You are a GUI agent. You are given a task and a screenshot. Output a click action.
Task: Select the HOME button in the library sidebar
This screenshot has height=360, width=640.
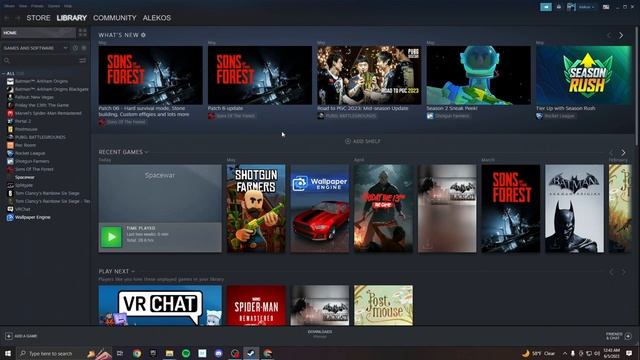(x=39, y=33)
